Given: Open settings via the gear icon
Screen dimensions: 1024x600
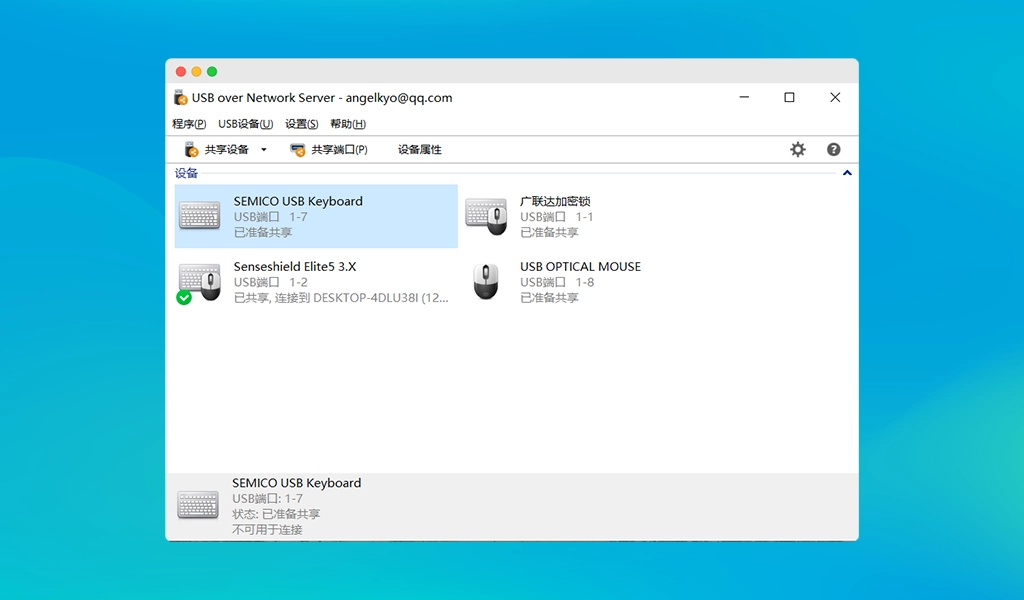Looking at the screenshot, I should pyautogui.click(x=797, y=150).
